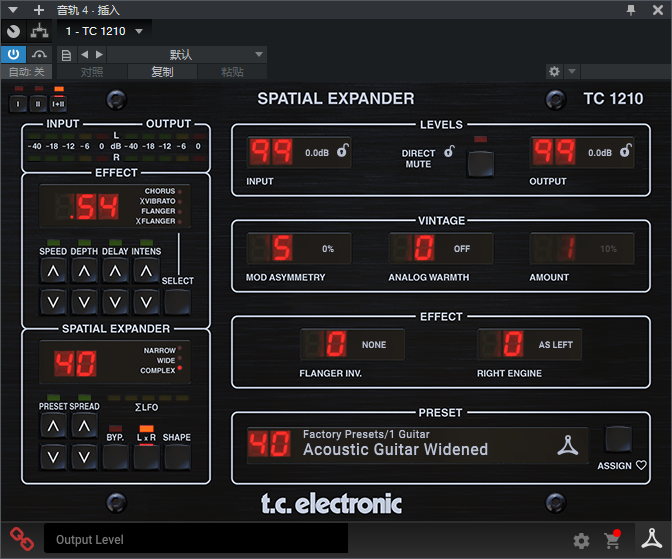Image resolution: width=672 pixels, height=559 pixels.
Task: Click the plugin activity dial icon
Action: (x=14, y=31)
